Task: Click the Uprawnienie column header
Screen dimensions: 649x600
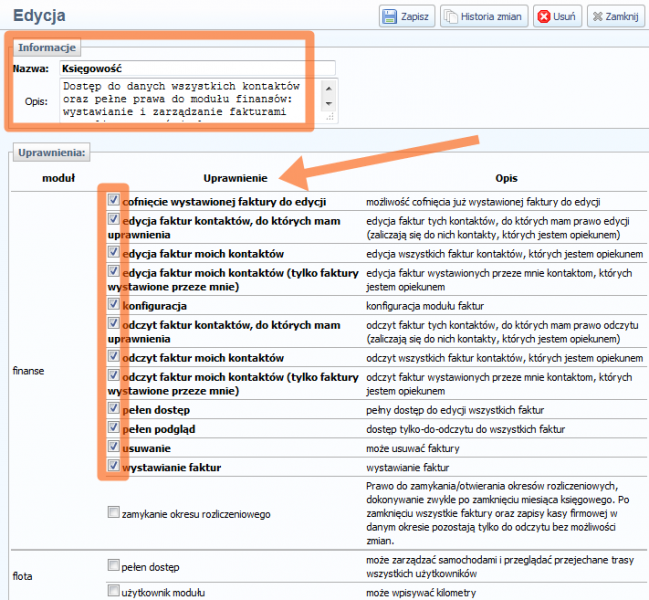Action: [x=235, y=177]
